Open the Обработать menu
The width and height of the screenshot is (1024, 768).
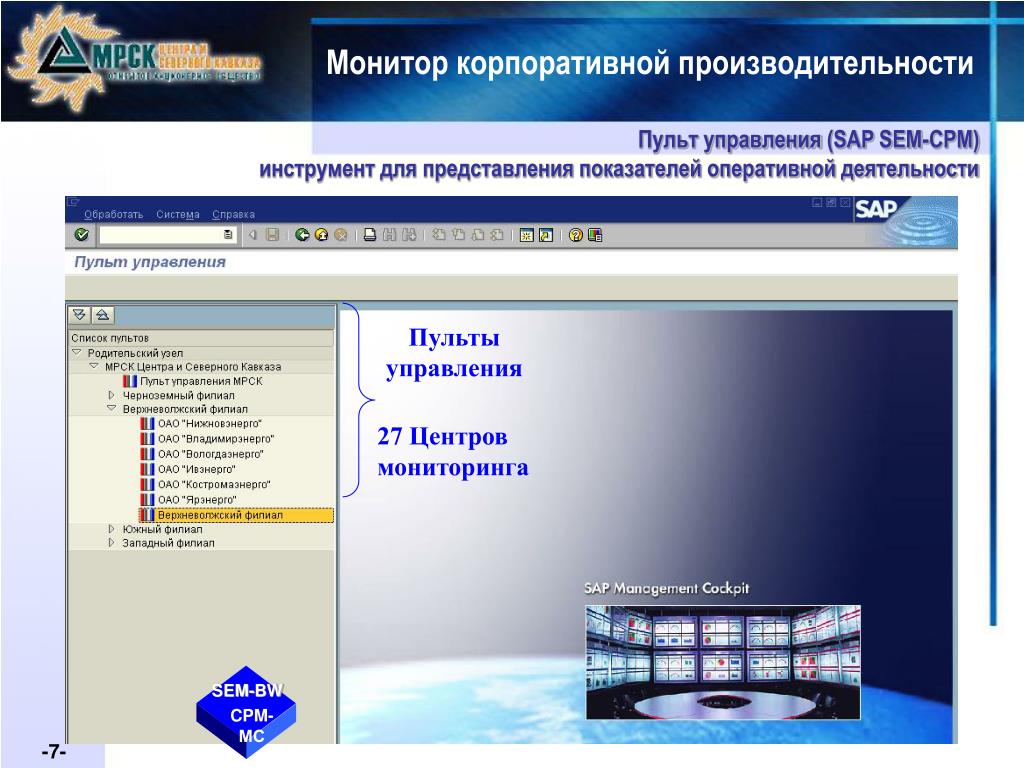(x=114, y=214)
